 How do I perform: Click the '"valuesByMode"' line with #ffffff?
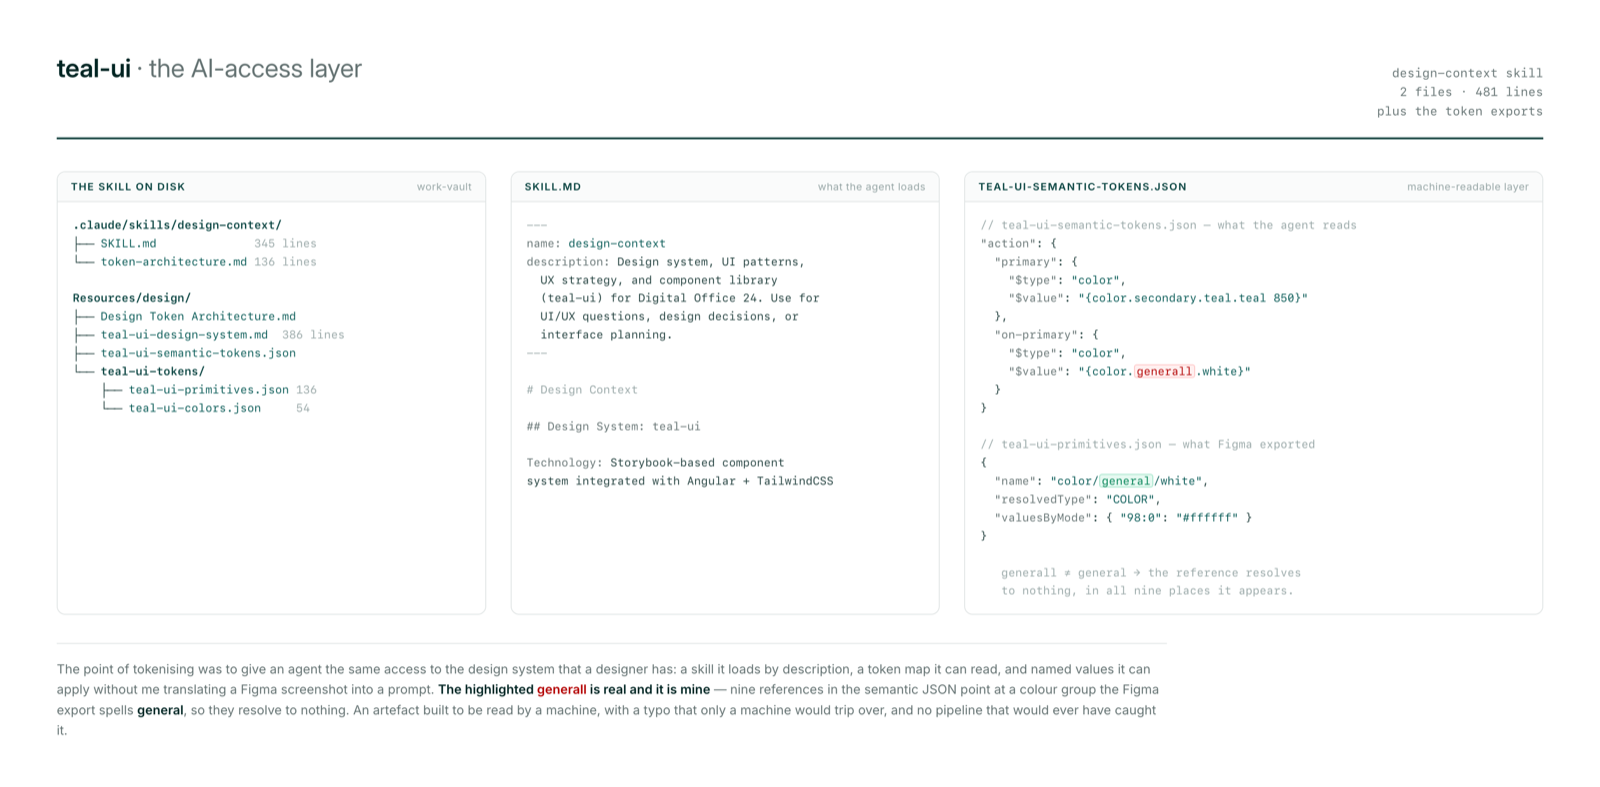tap(1124, 518)
